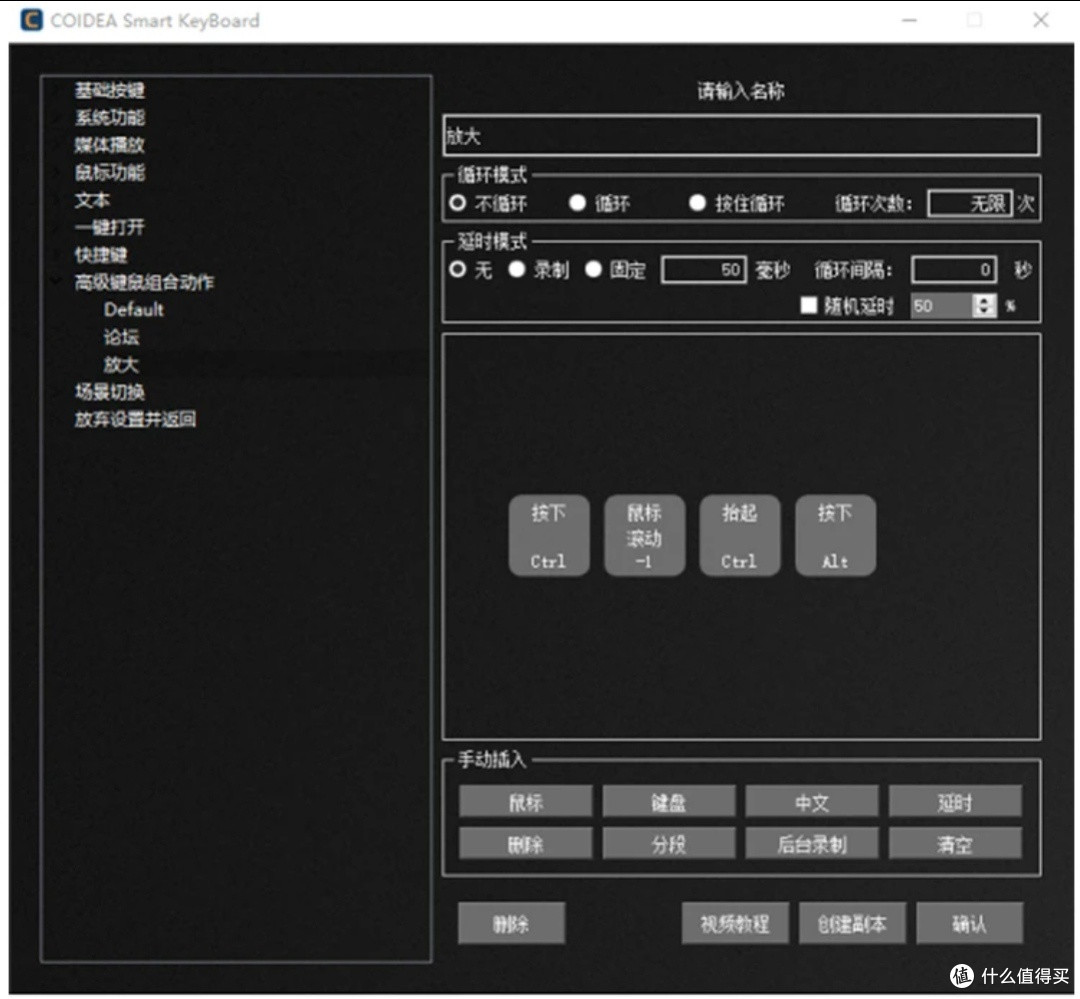
Task: Increase random delay percent with up arrow
Action: point(985,300)
